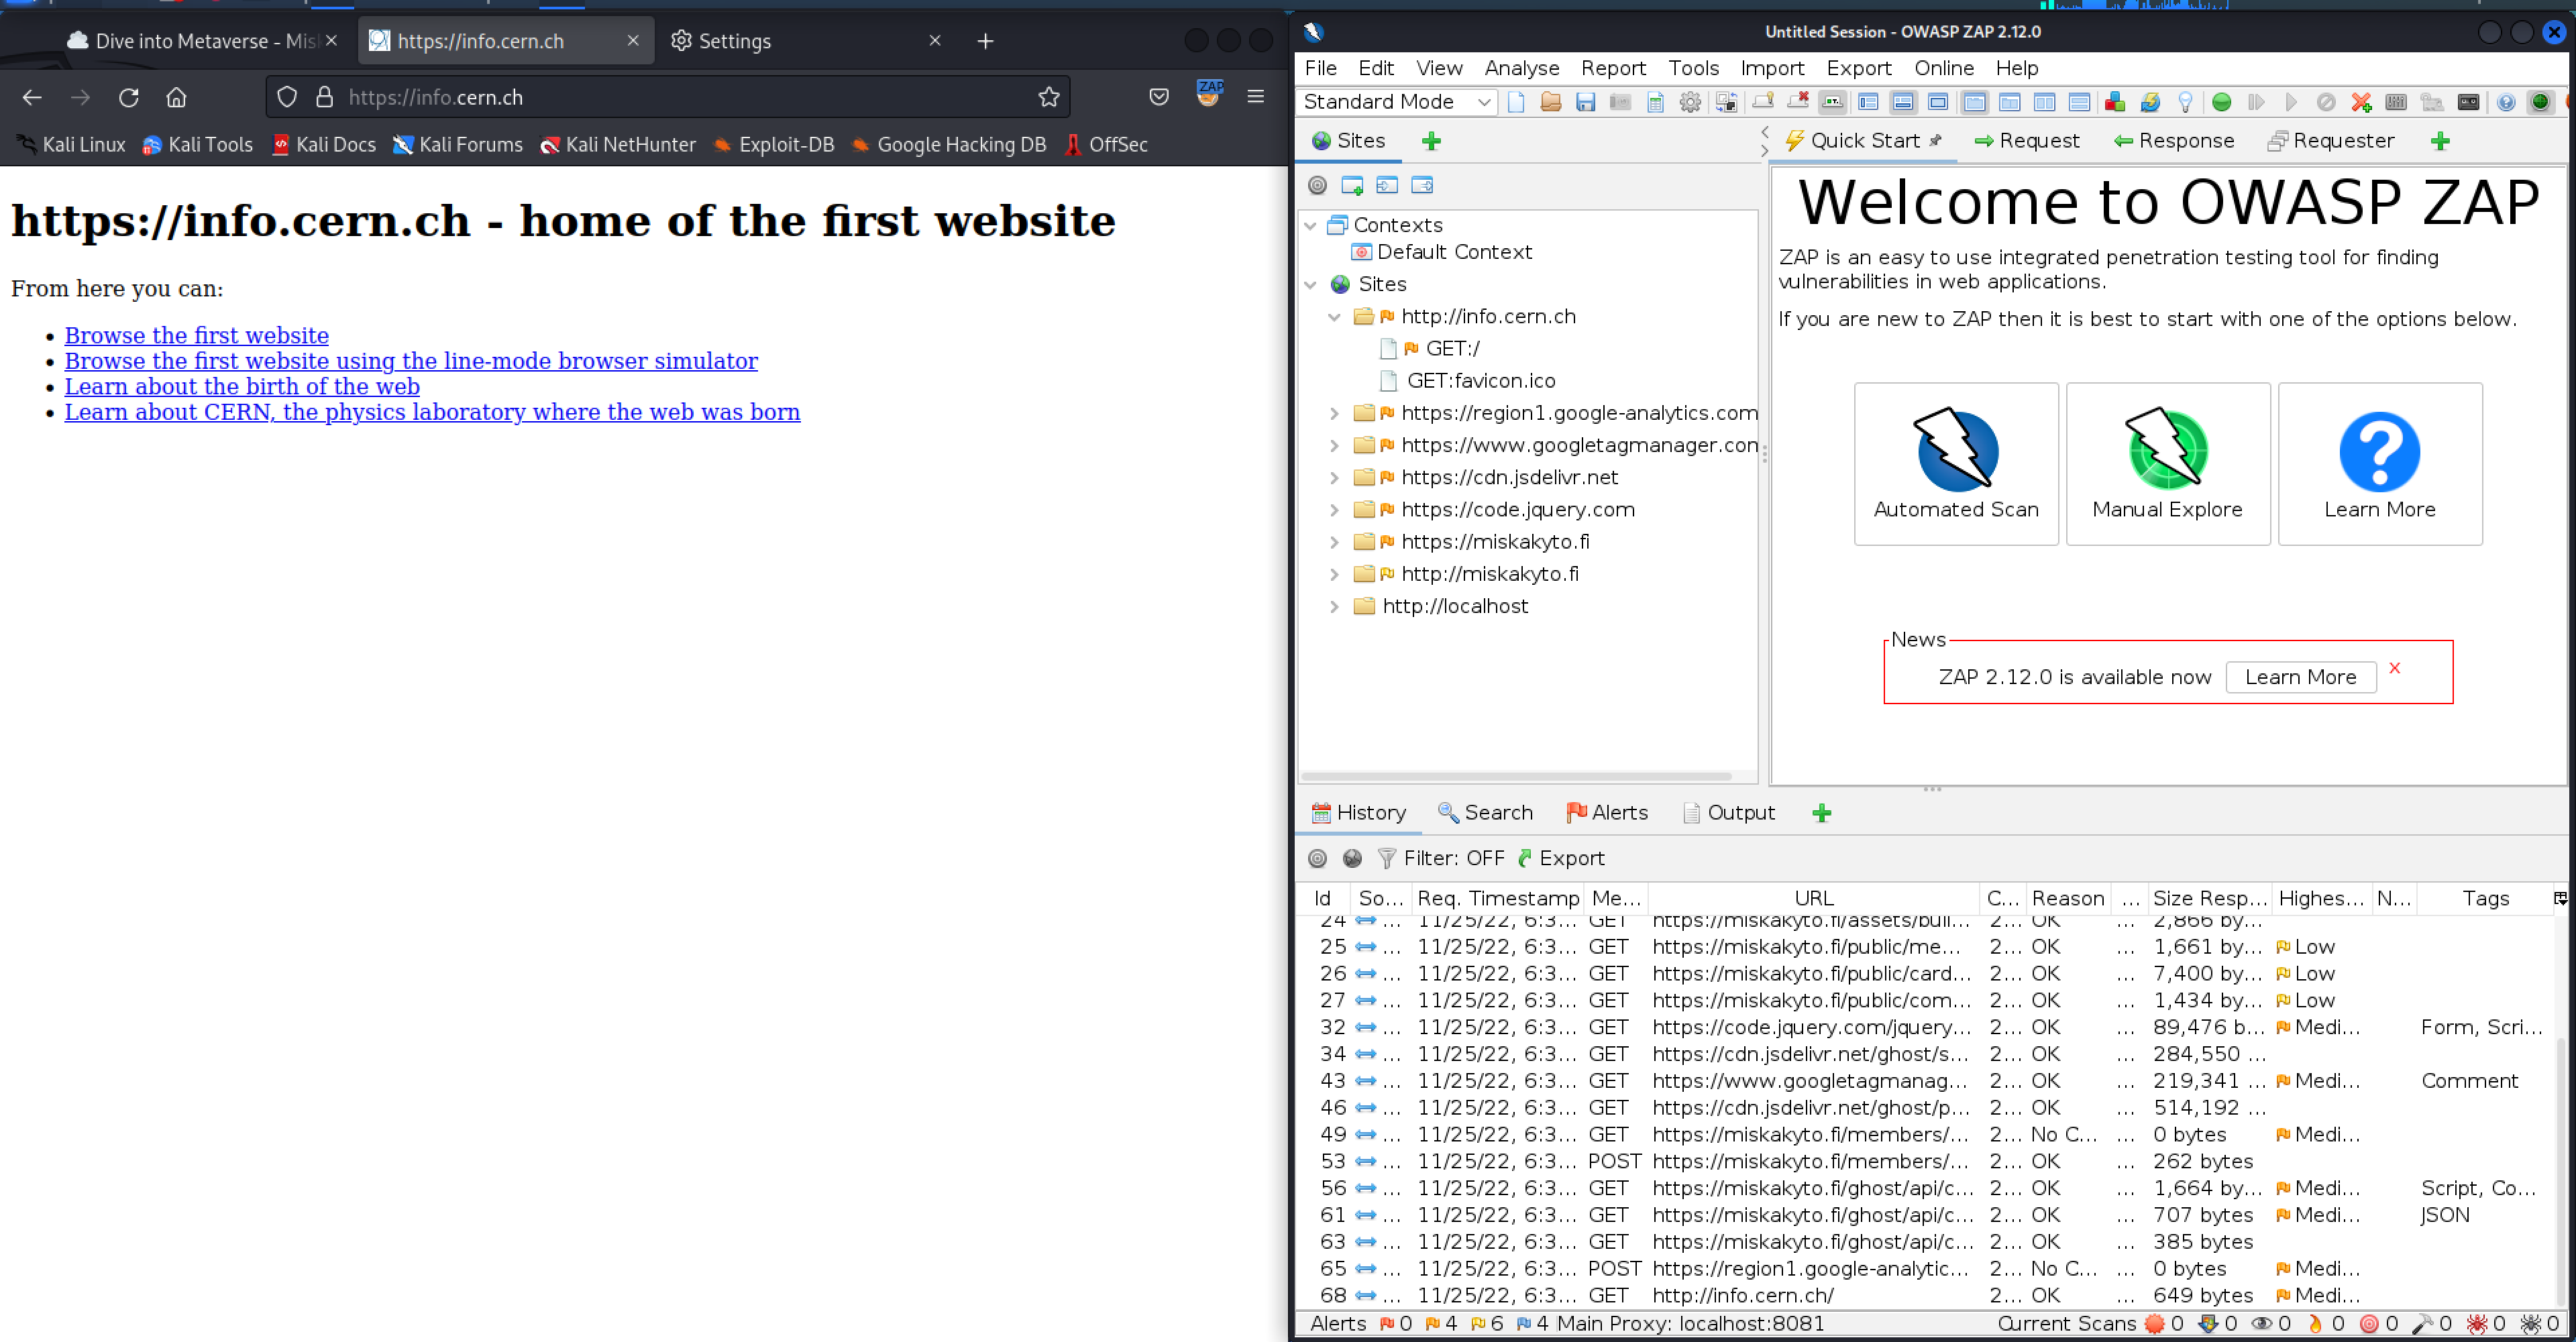Screen dimensions: 2576x1342
Task: Click the Open Session folder icon
Action: (1550, 102)
